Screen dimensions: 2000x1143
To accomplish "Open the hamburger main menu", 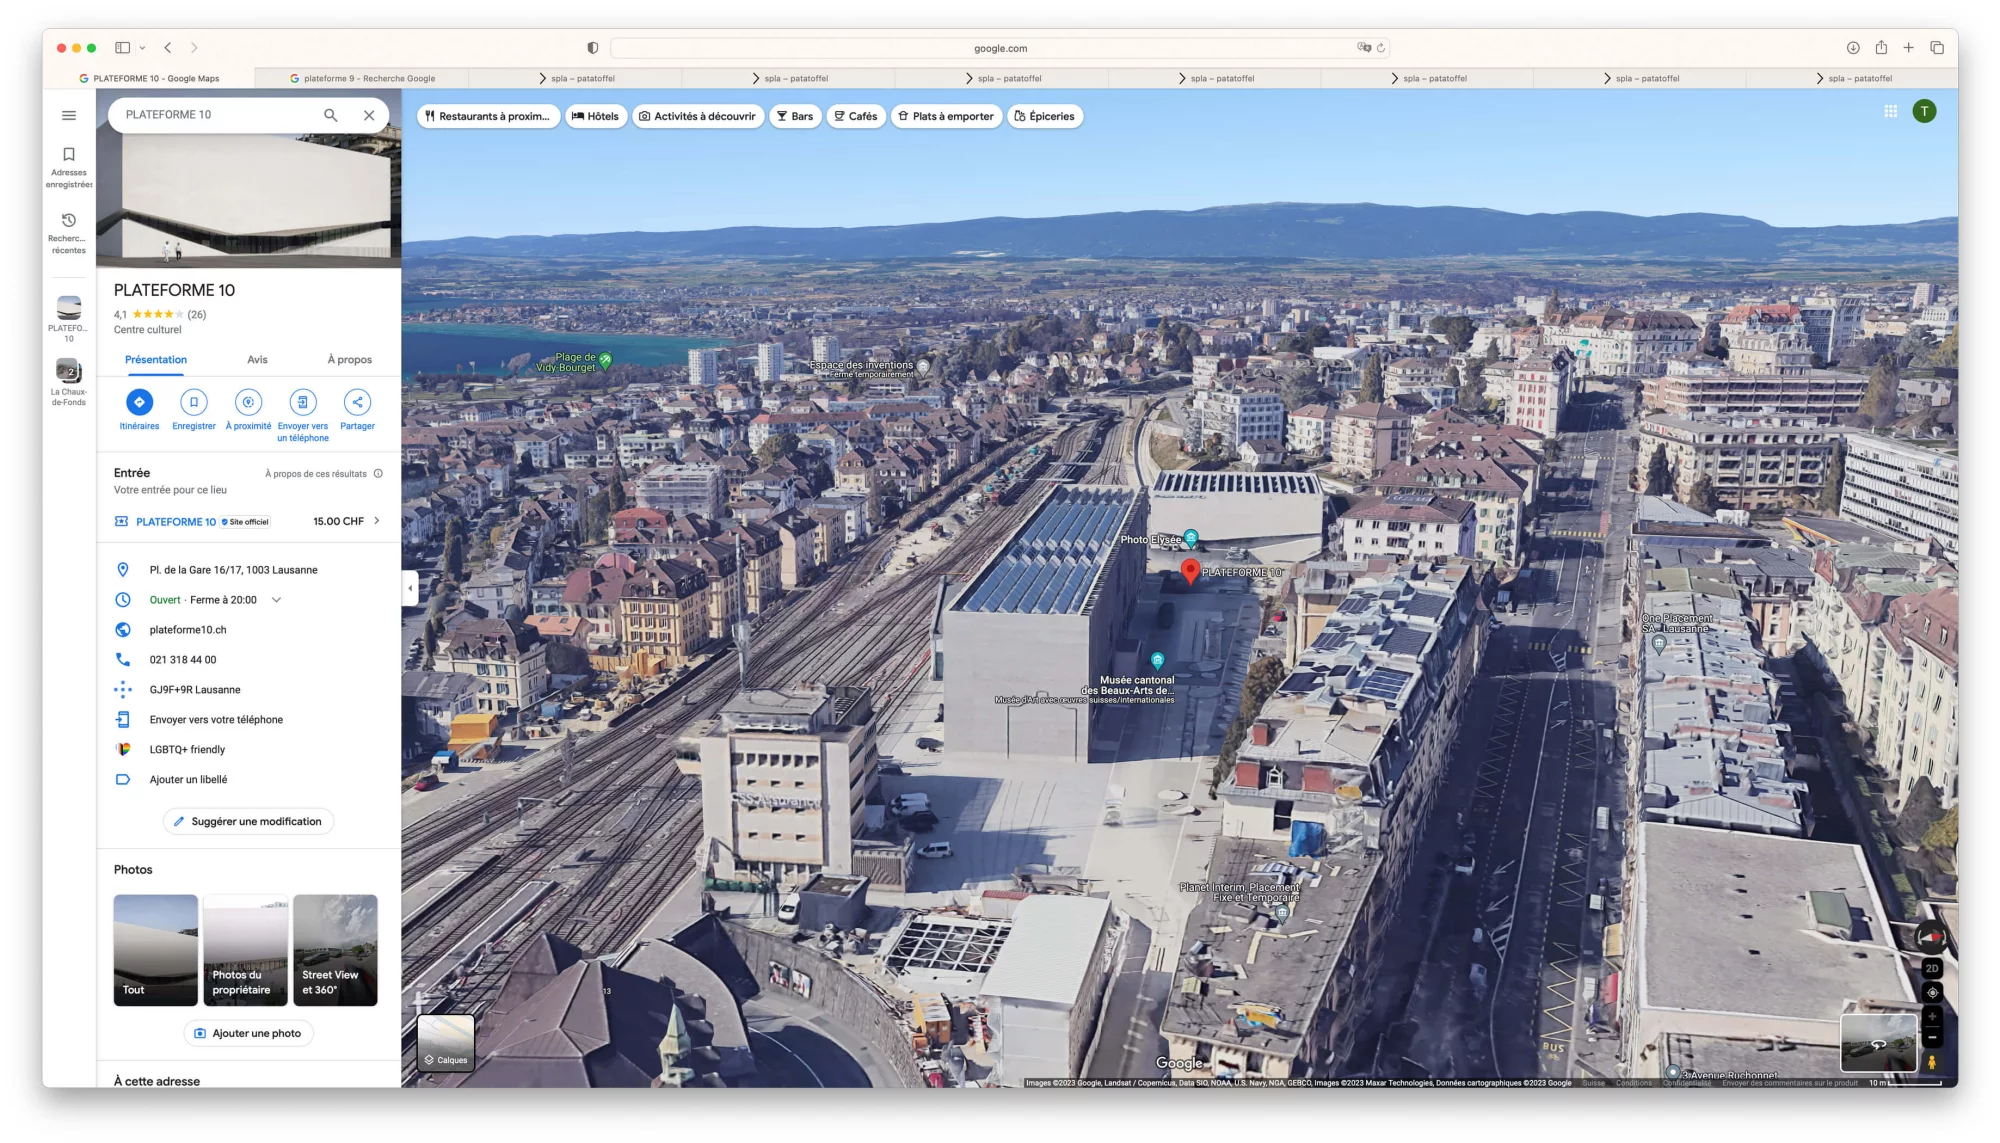I will [69, 115].
